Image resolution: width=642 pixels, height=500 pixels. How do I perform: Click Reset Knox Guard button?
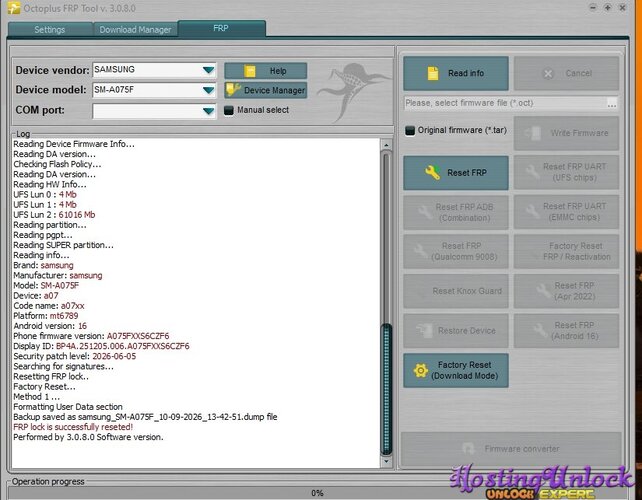(x=456, y=291)
